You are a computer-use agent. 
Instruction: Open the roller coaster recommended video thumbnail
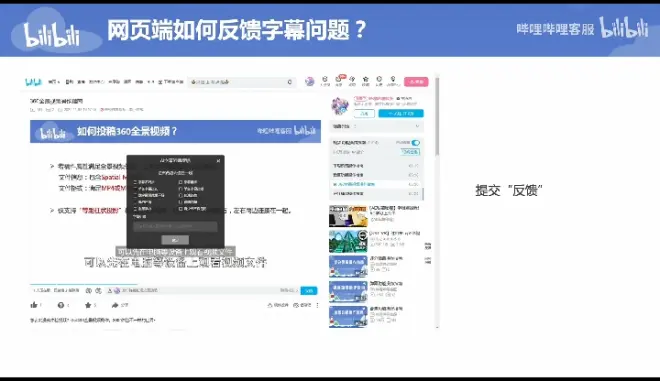click(x=348, y=241)
